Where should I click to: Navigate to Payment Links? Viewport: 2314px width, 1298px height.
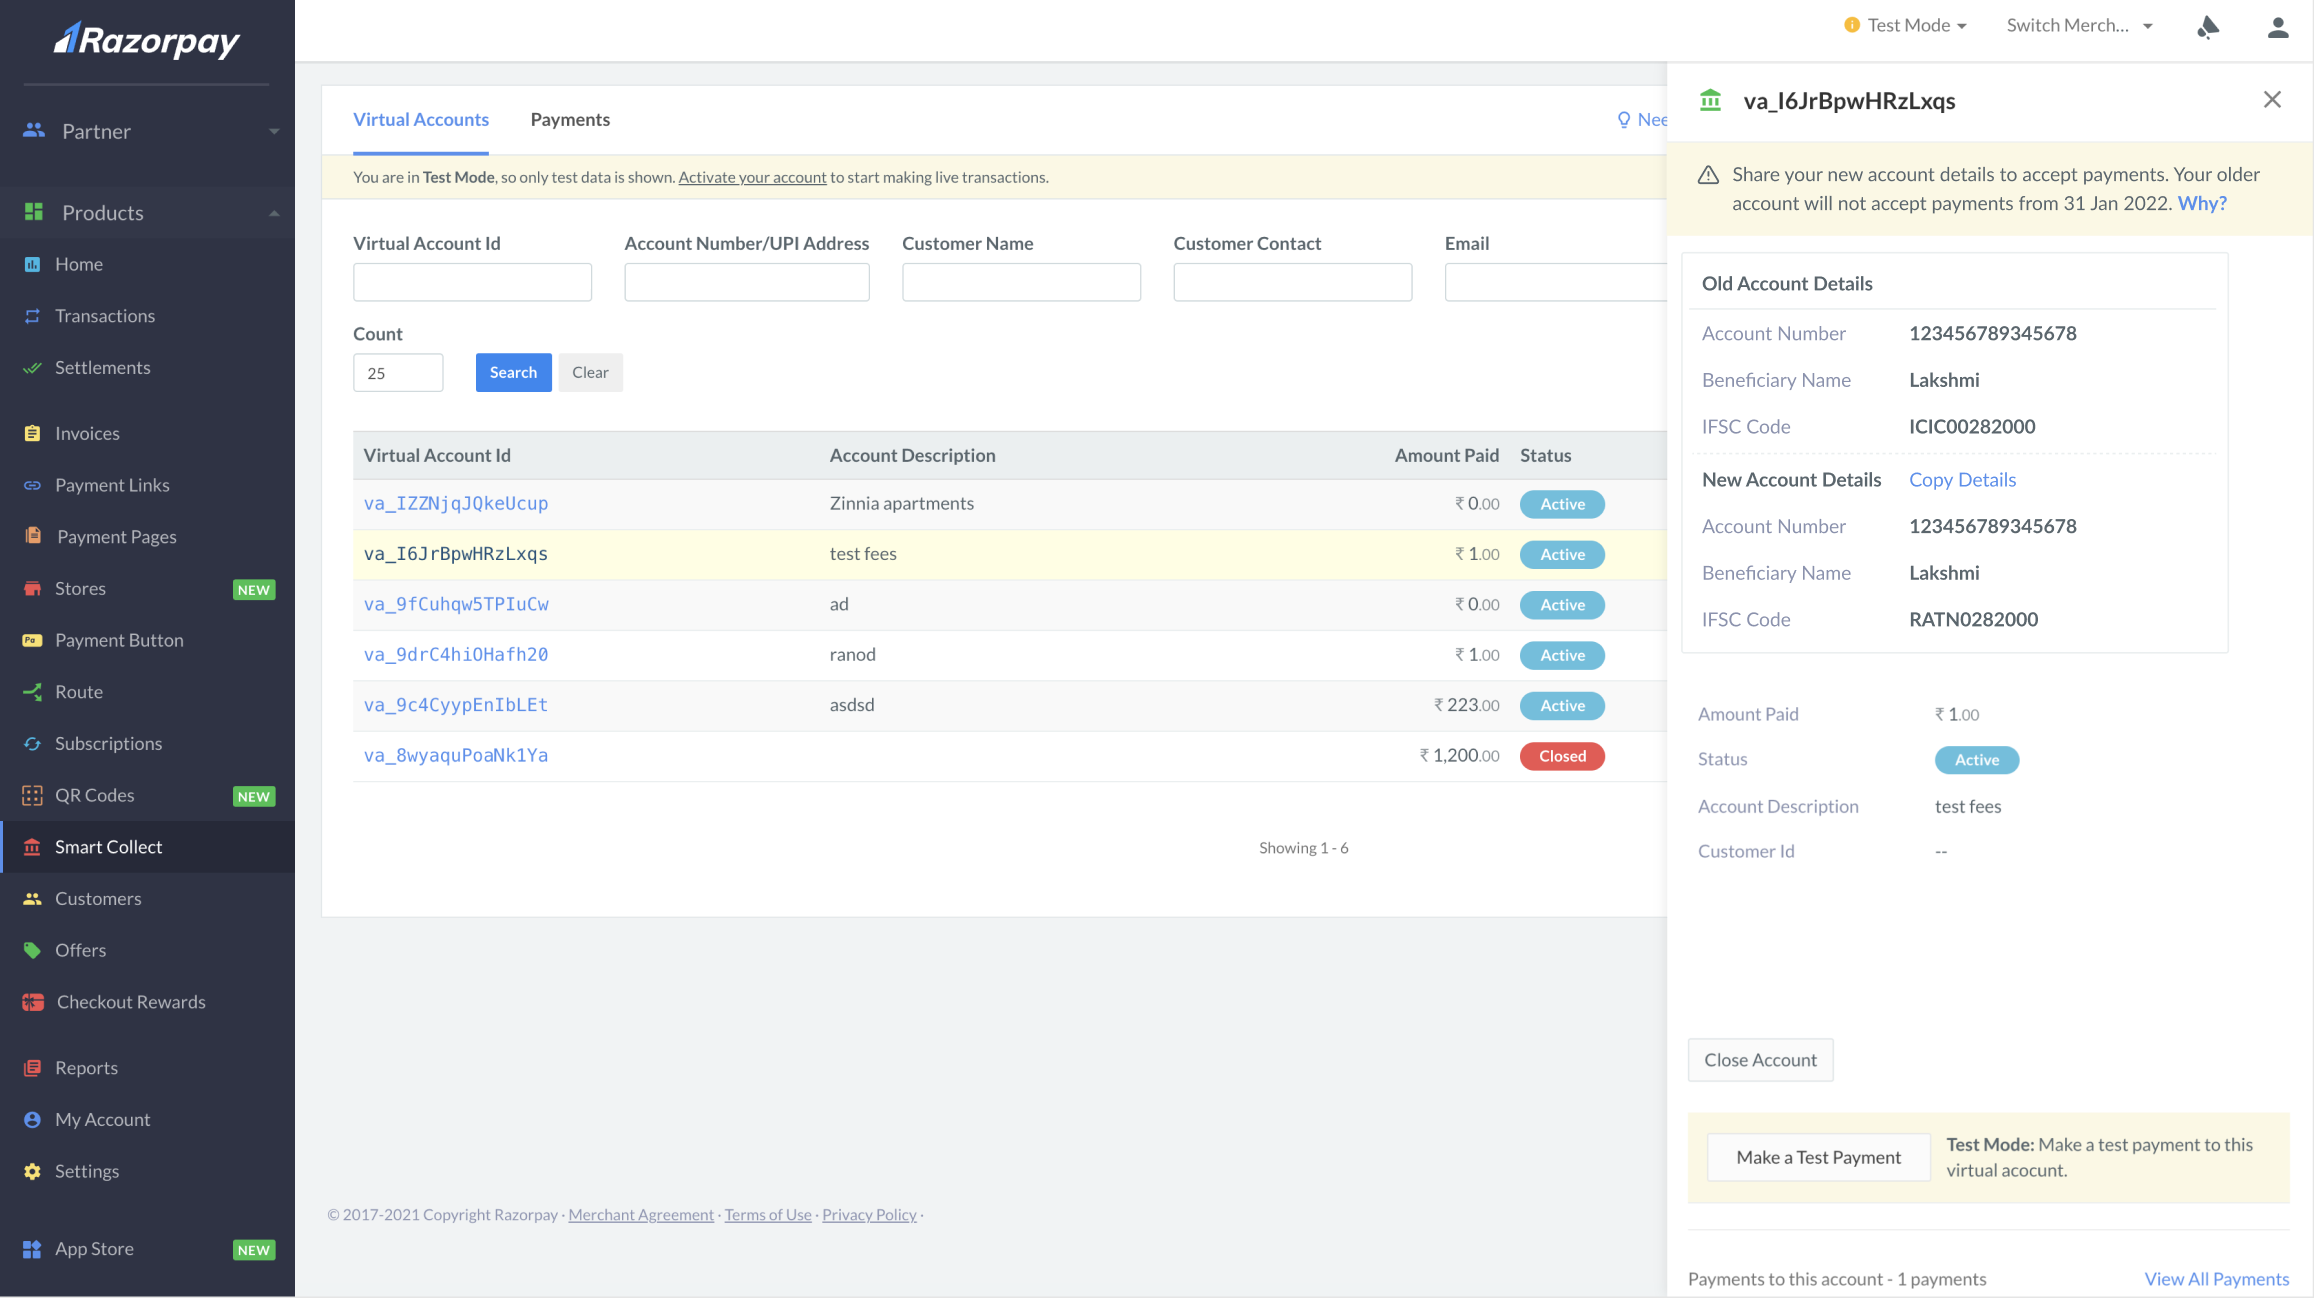pos(112,485)
